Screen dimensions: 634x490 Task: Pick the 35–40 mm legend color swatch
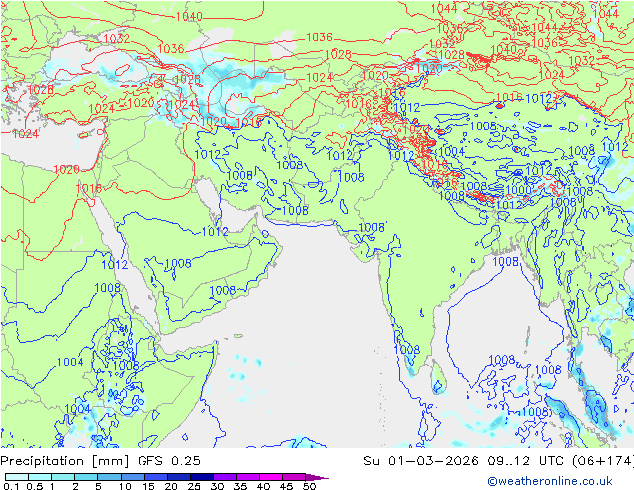pyautogui.click(x=248, y=477)
